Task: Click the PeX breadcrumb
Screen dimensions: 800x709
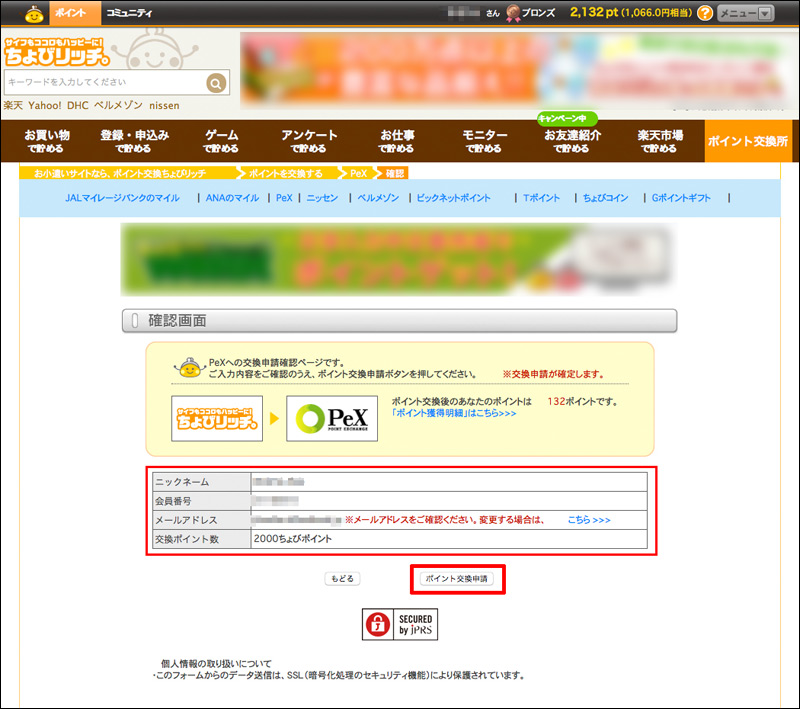Action: coord(359,173)
